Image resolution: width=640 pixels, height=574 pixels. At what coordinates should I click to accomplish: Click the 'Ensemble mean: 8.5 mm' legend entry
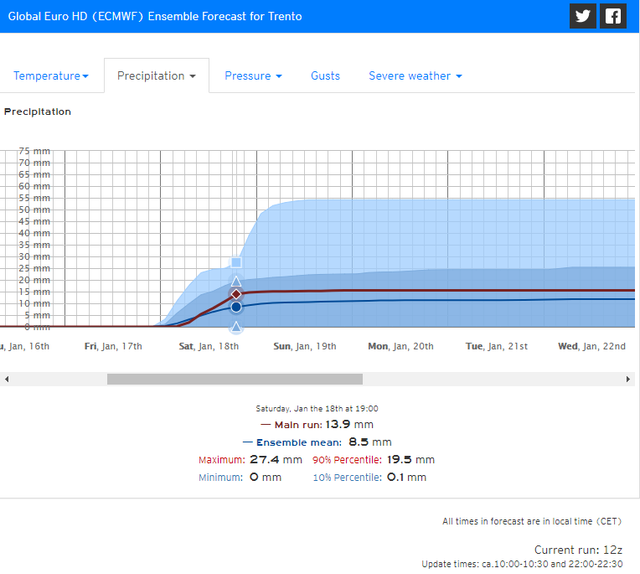tap(317, 442)
